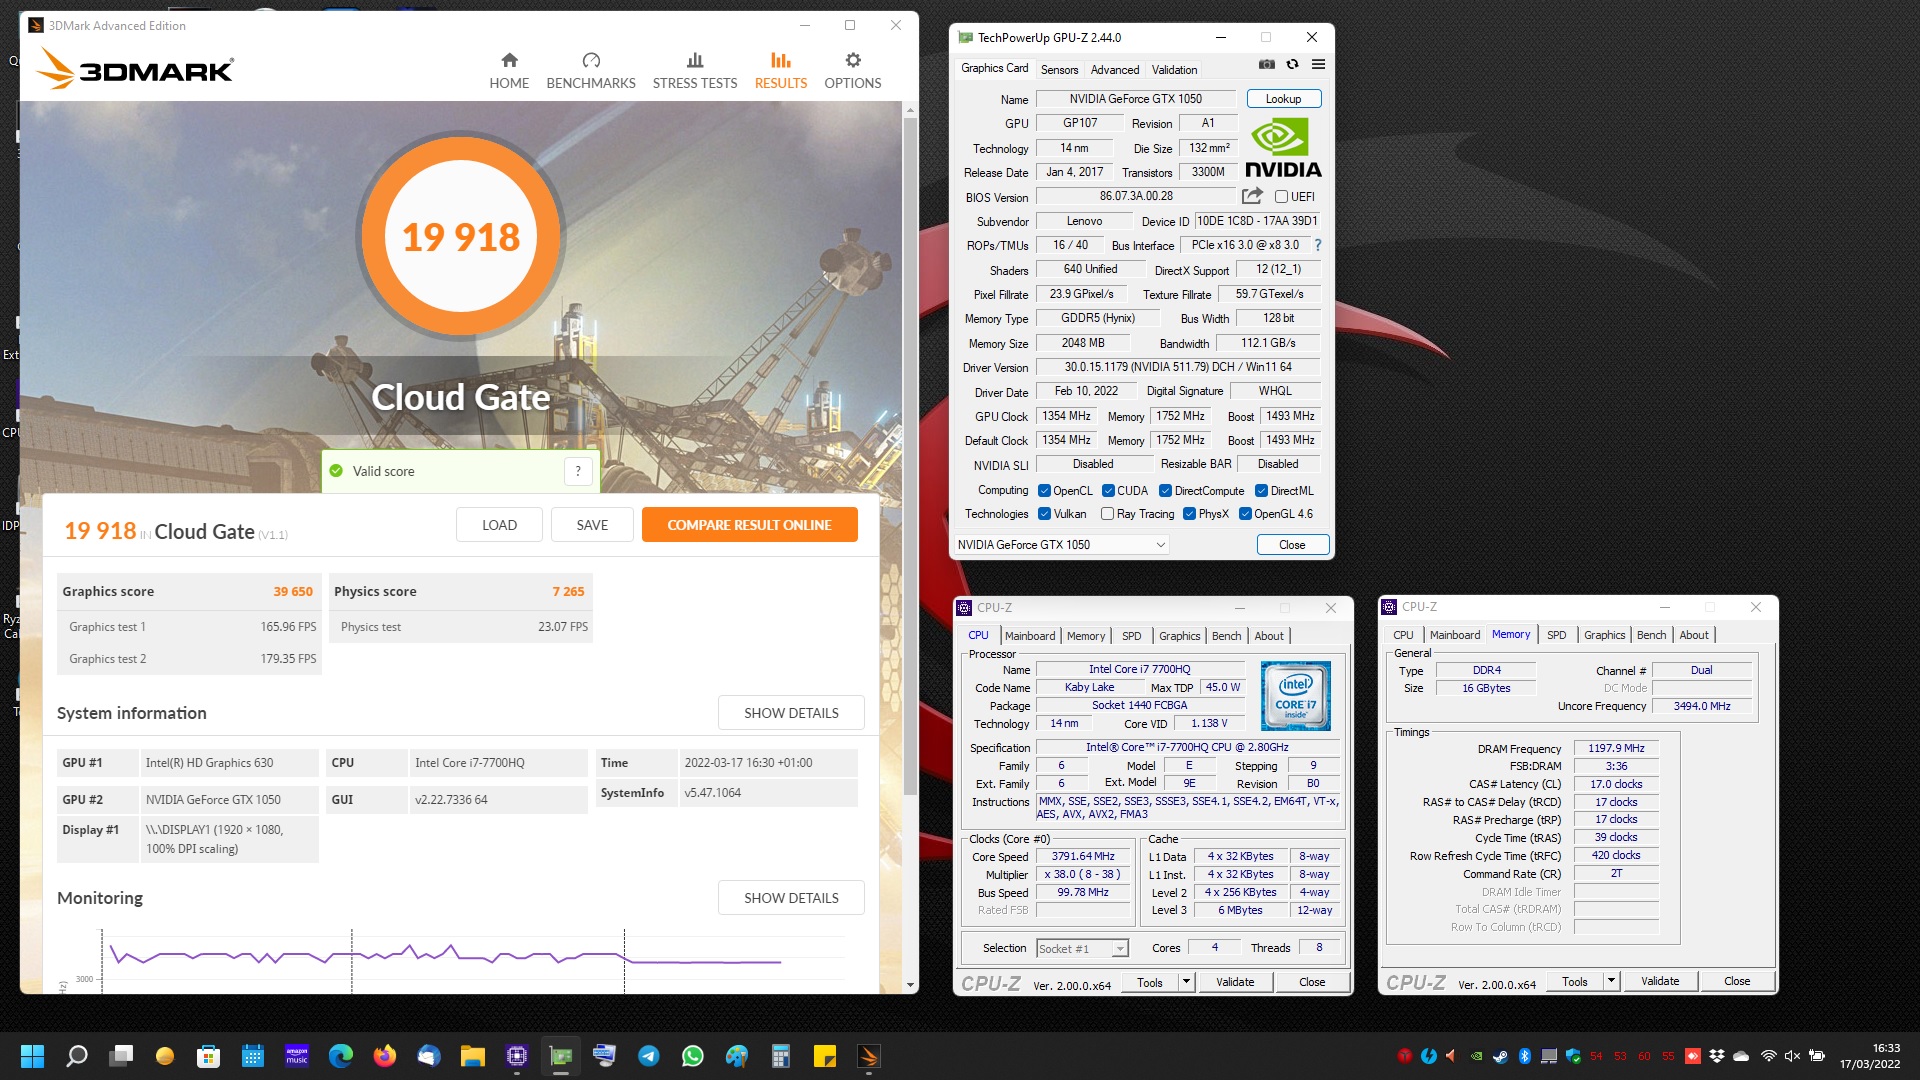Click Lookup button in GPU-Z
This screenshot has height=1080, width=1920.
[1283, 99]
